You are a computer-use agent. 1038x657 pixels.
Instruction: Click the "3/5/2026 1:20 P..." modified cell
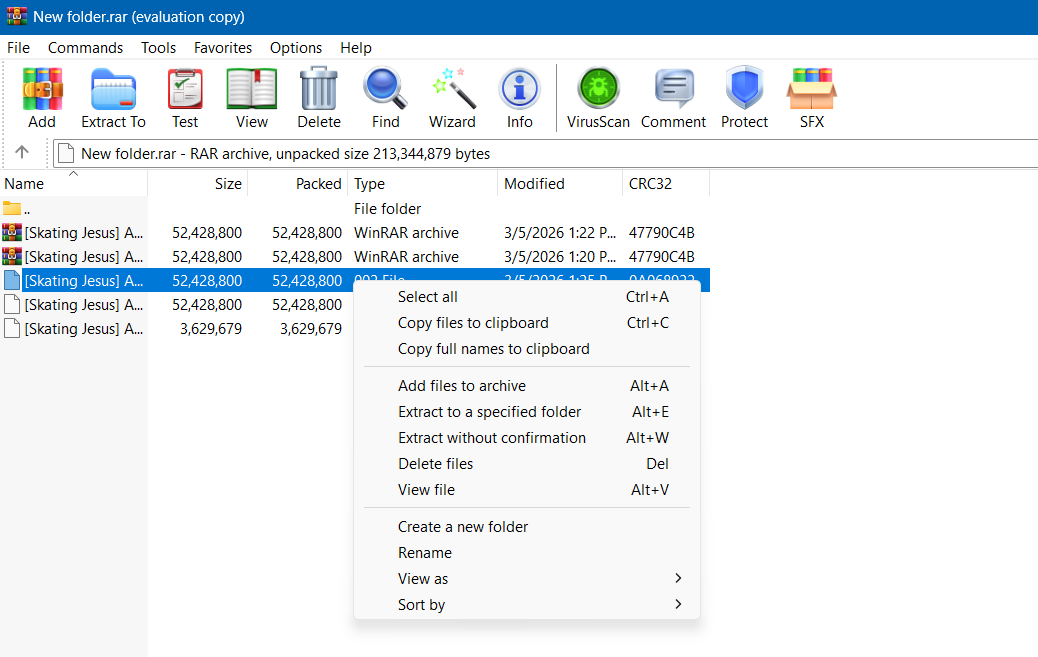[x=559, y=256]
